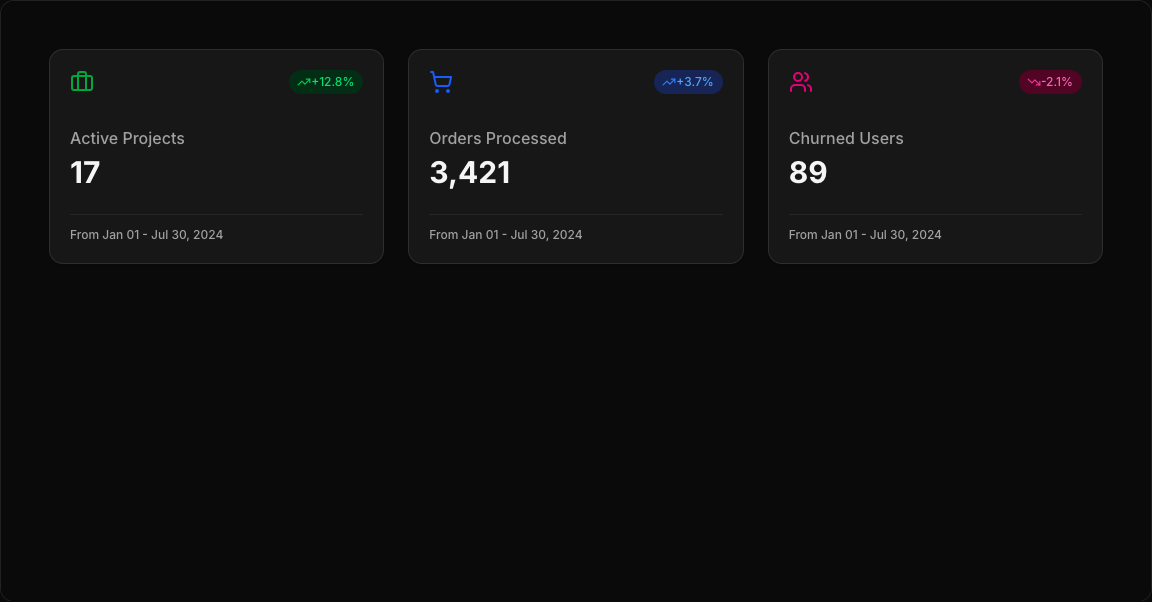Image resolution: width=1152 pixels, height=602 pixels.
Task: Click the date range under Churned Users
Action: (865, 235)
